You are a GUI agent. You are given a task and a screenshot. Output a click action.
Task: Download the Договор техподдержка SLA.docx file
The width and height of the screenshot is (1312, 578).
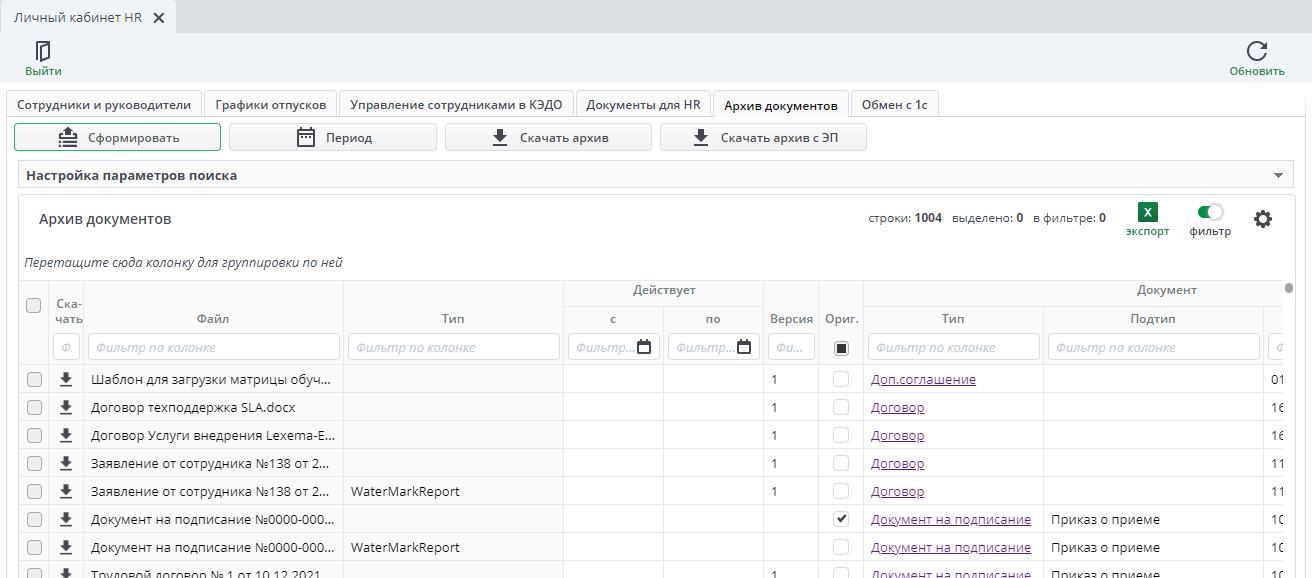[x=66, y=407]
